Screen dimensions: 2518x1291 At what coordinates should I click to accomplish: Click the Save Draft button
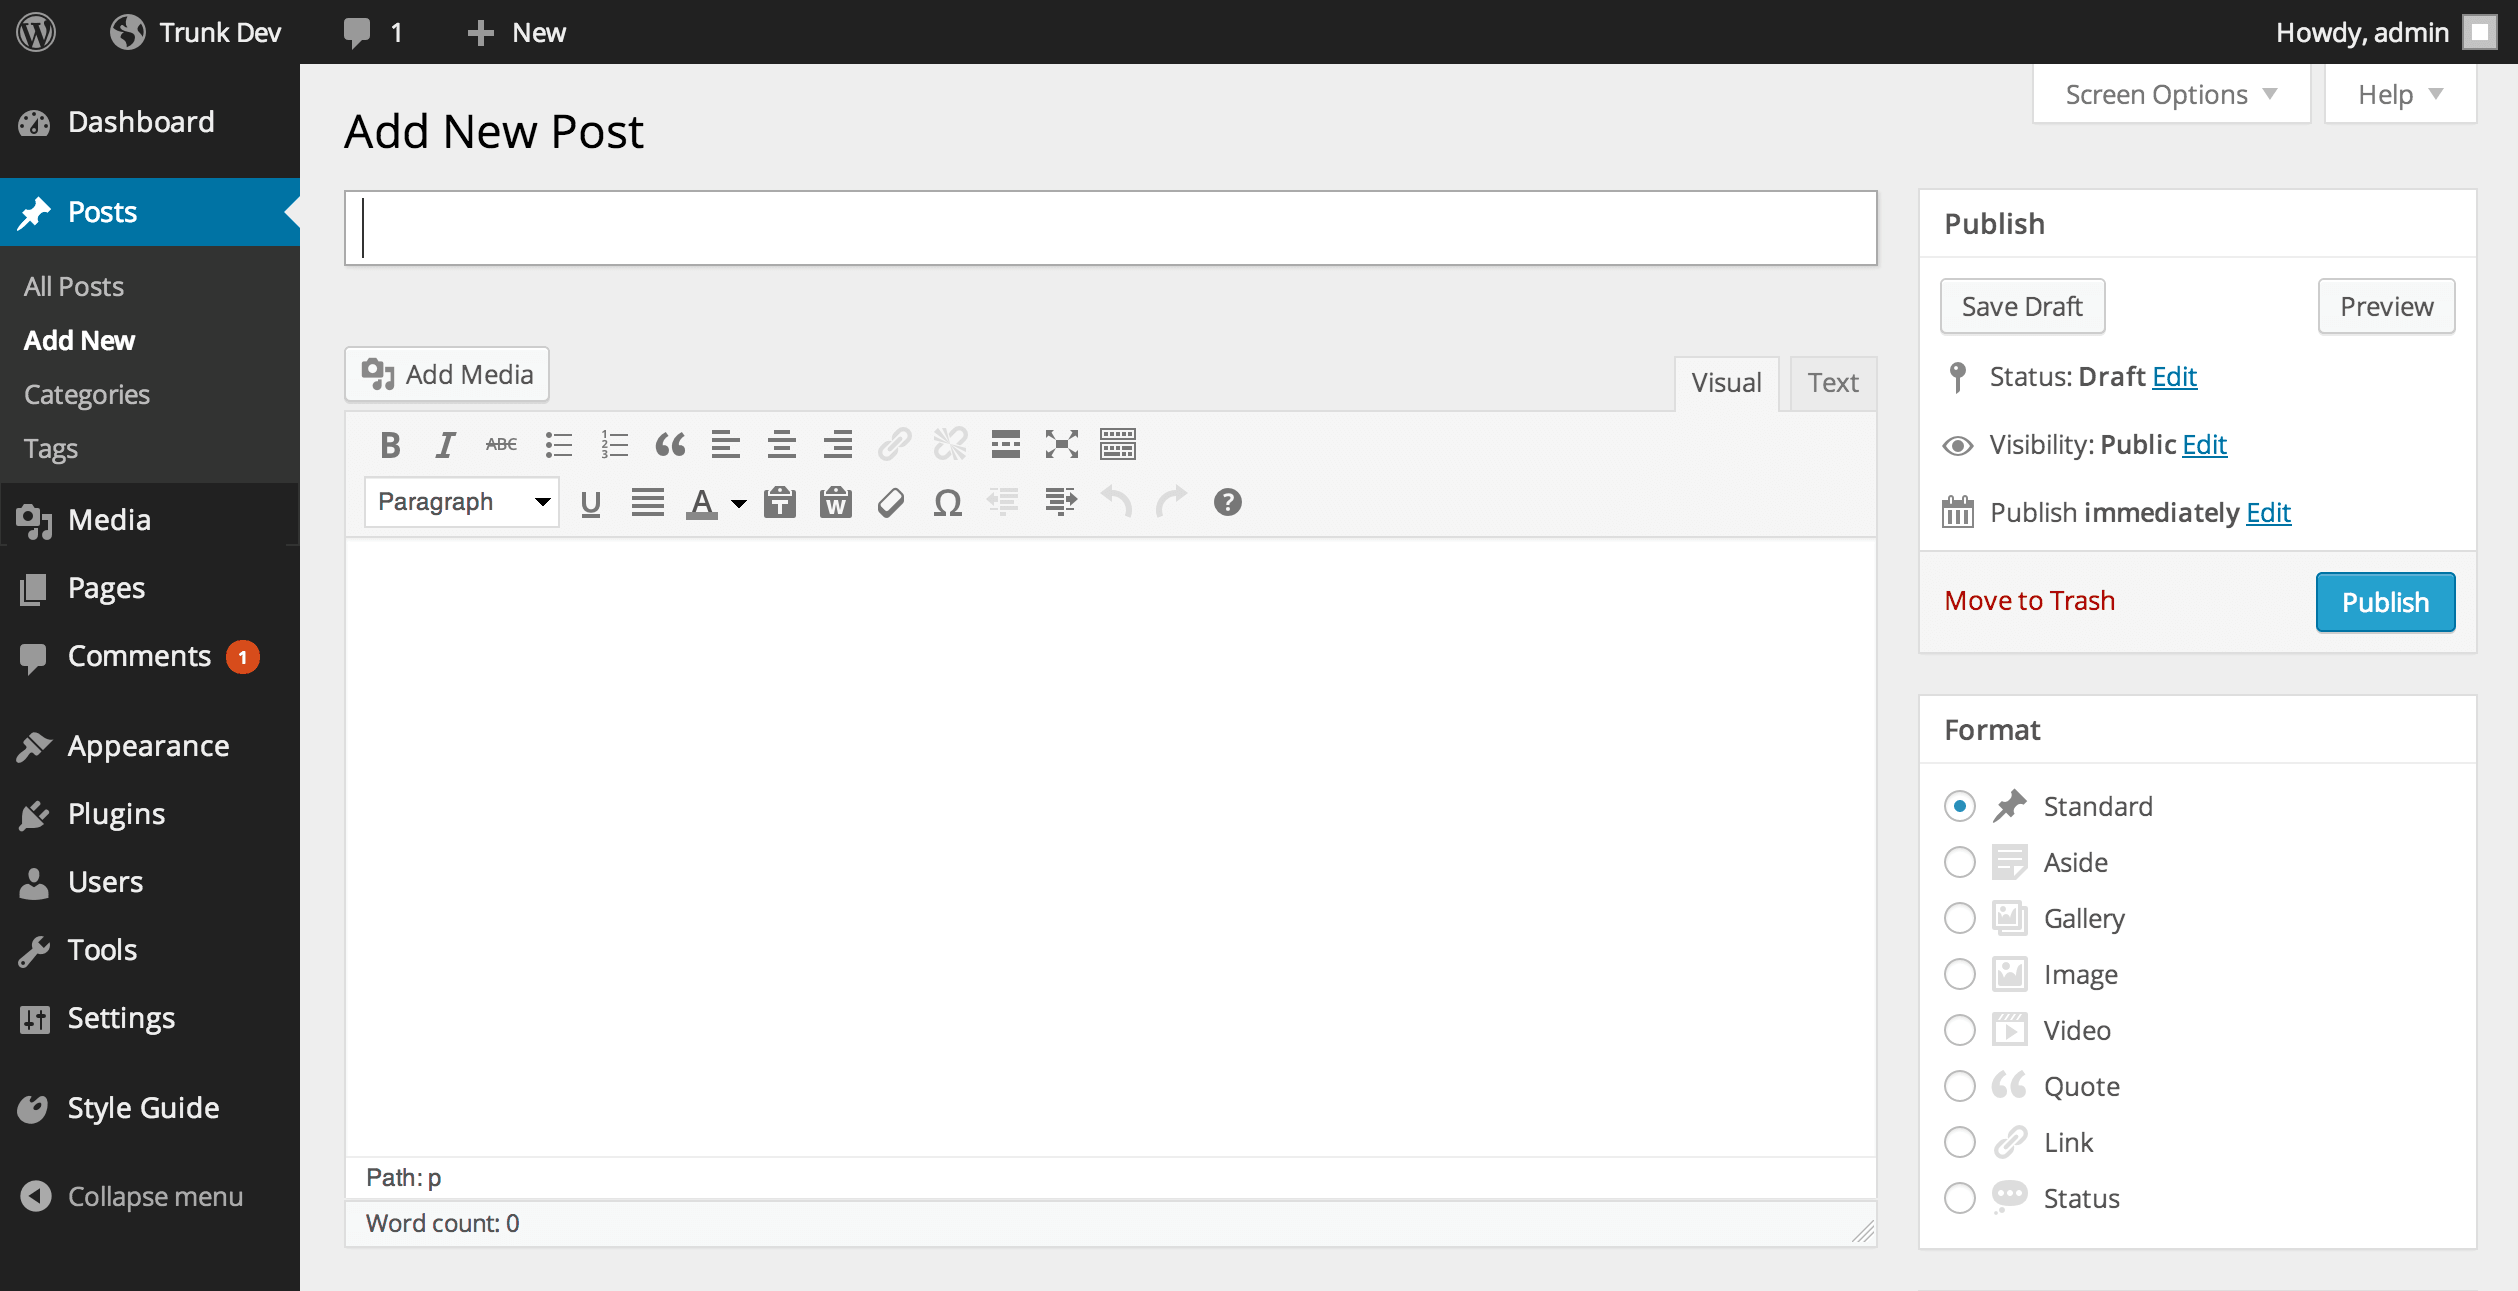point(2023,305)
